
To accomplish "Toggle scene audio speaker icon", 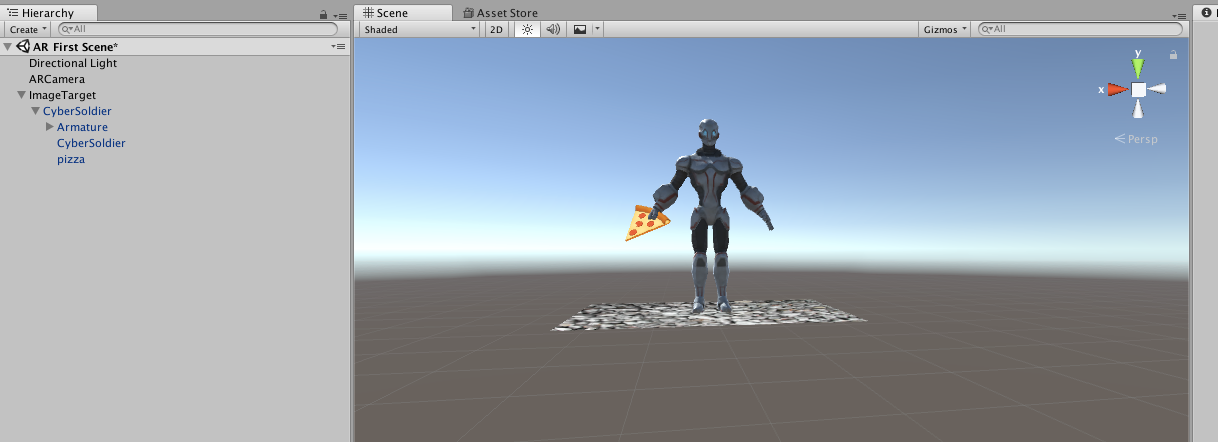I will point(553,30).
